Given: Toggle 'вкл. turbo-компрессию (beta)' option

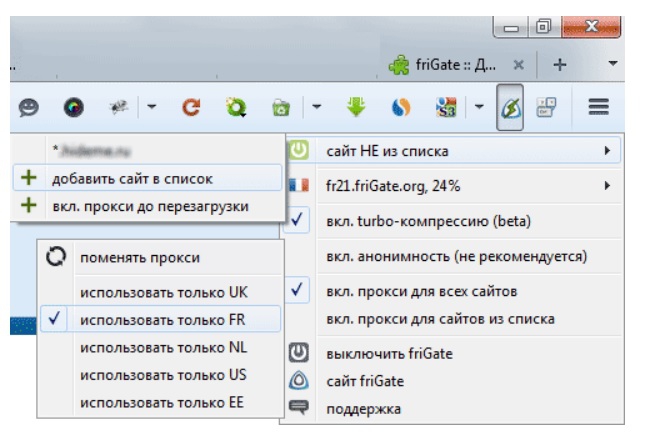Looking at the screenshot, I should [x=453, y=221].
